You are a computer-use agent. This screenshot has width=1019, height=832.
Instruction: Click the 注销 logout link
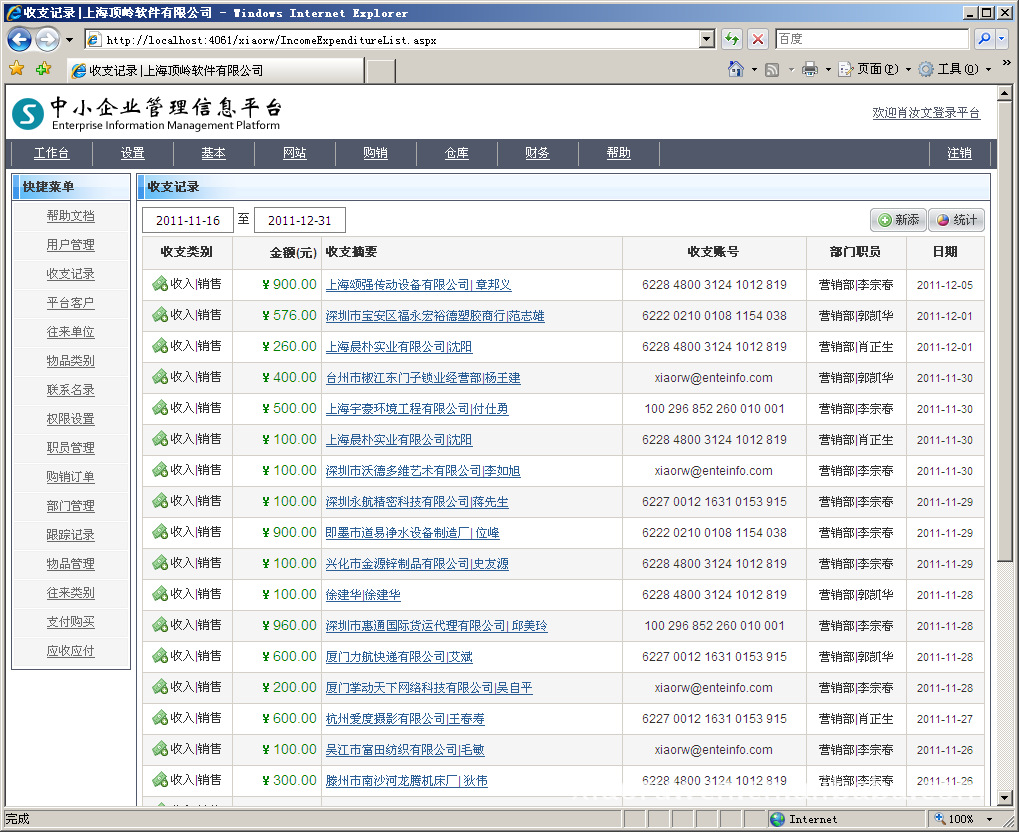(958, 153)
